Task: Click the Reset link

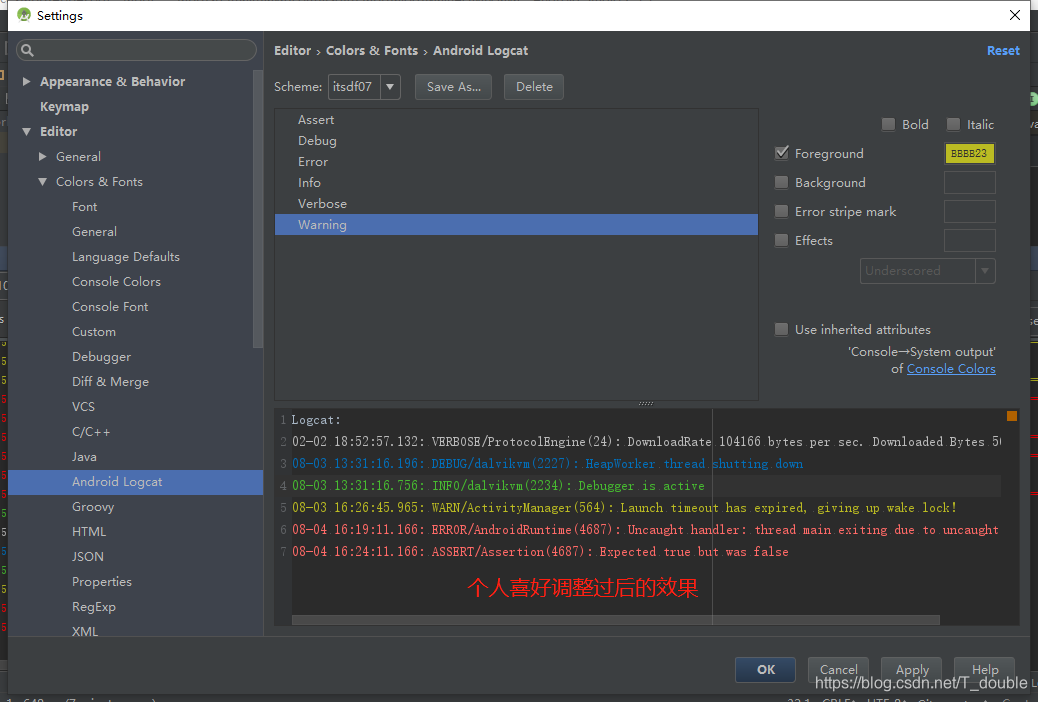Action: tap(1003, 50)
